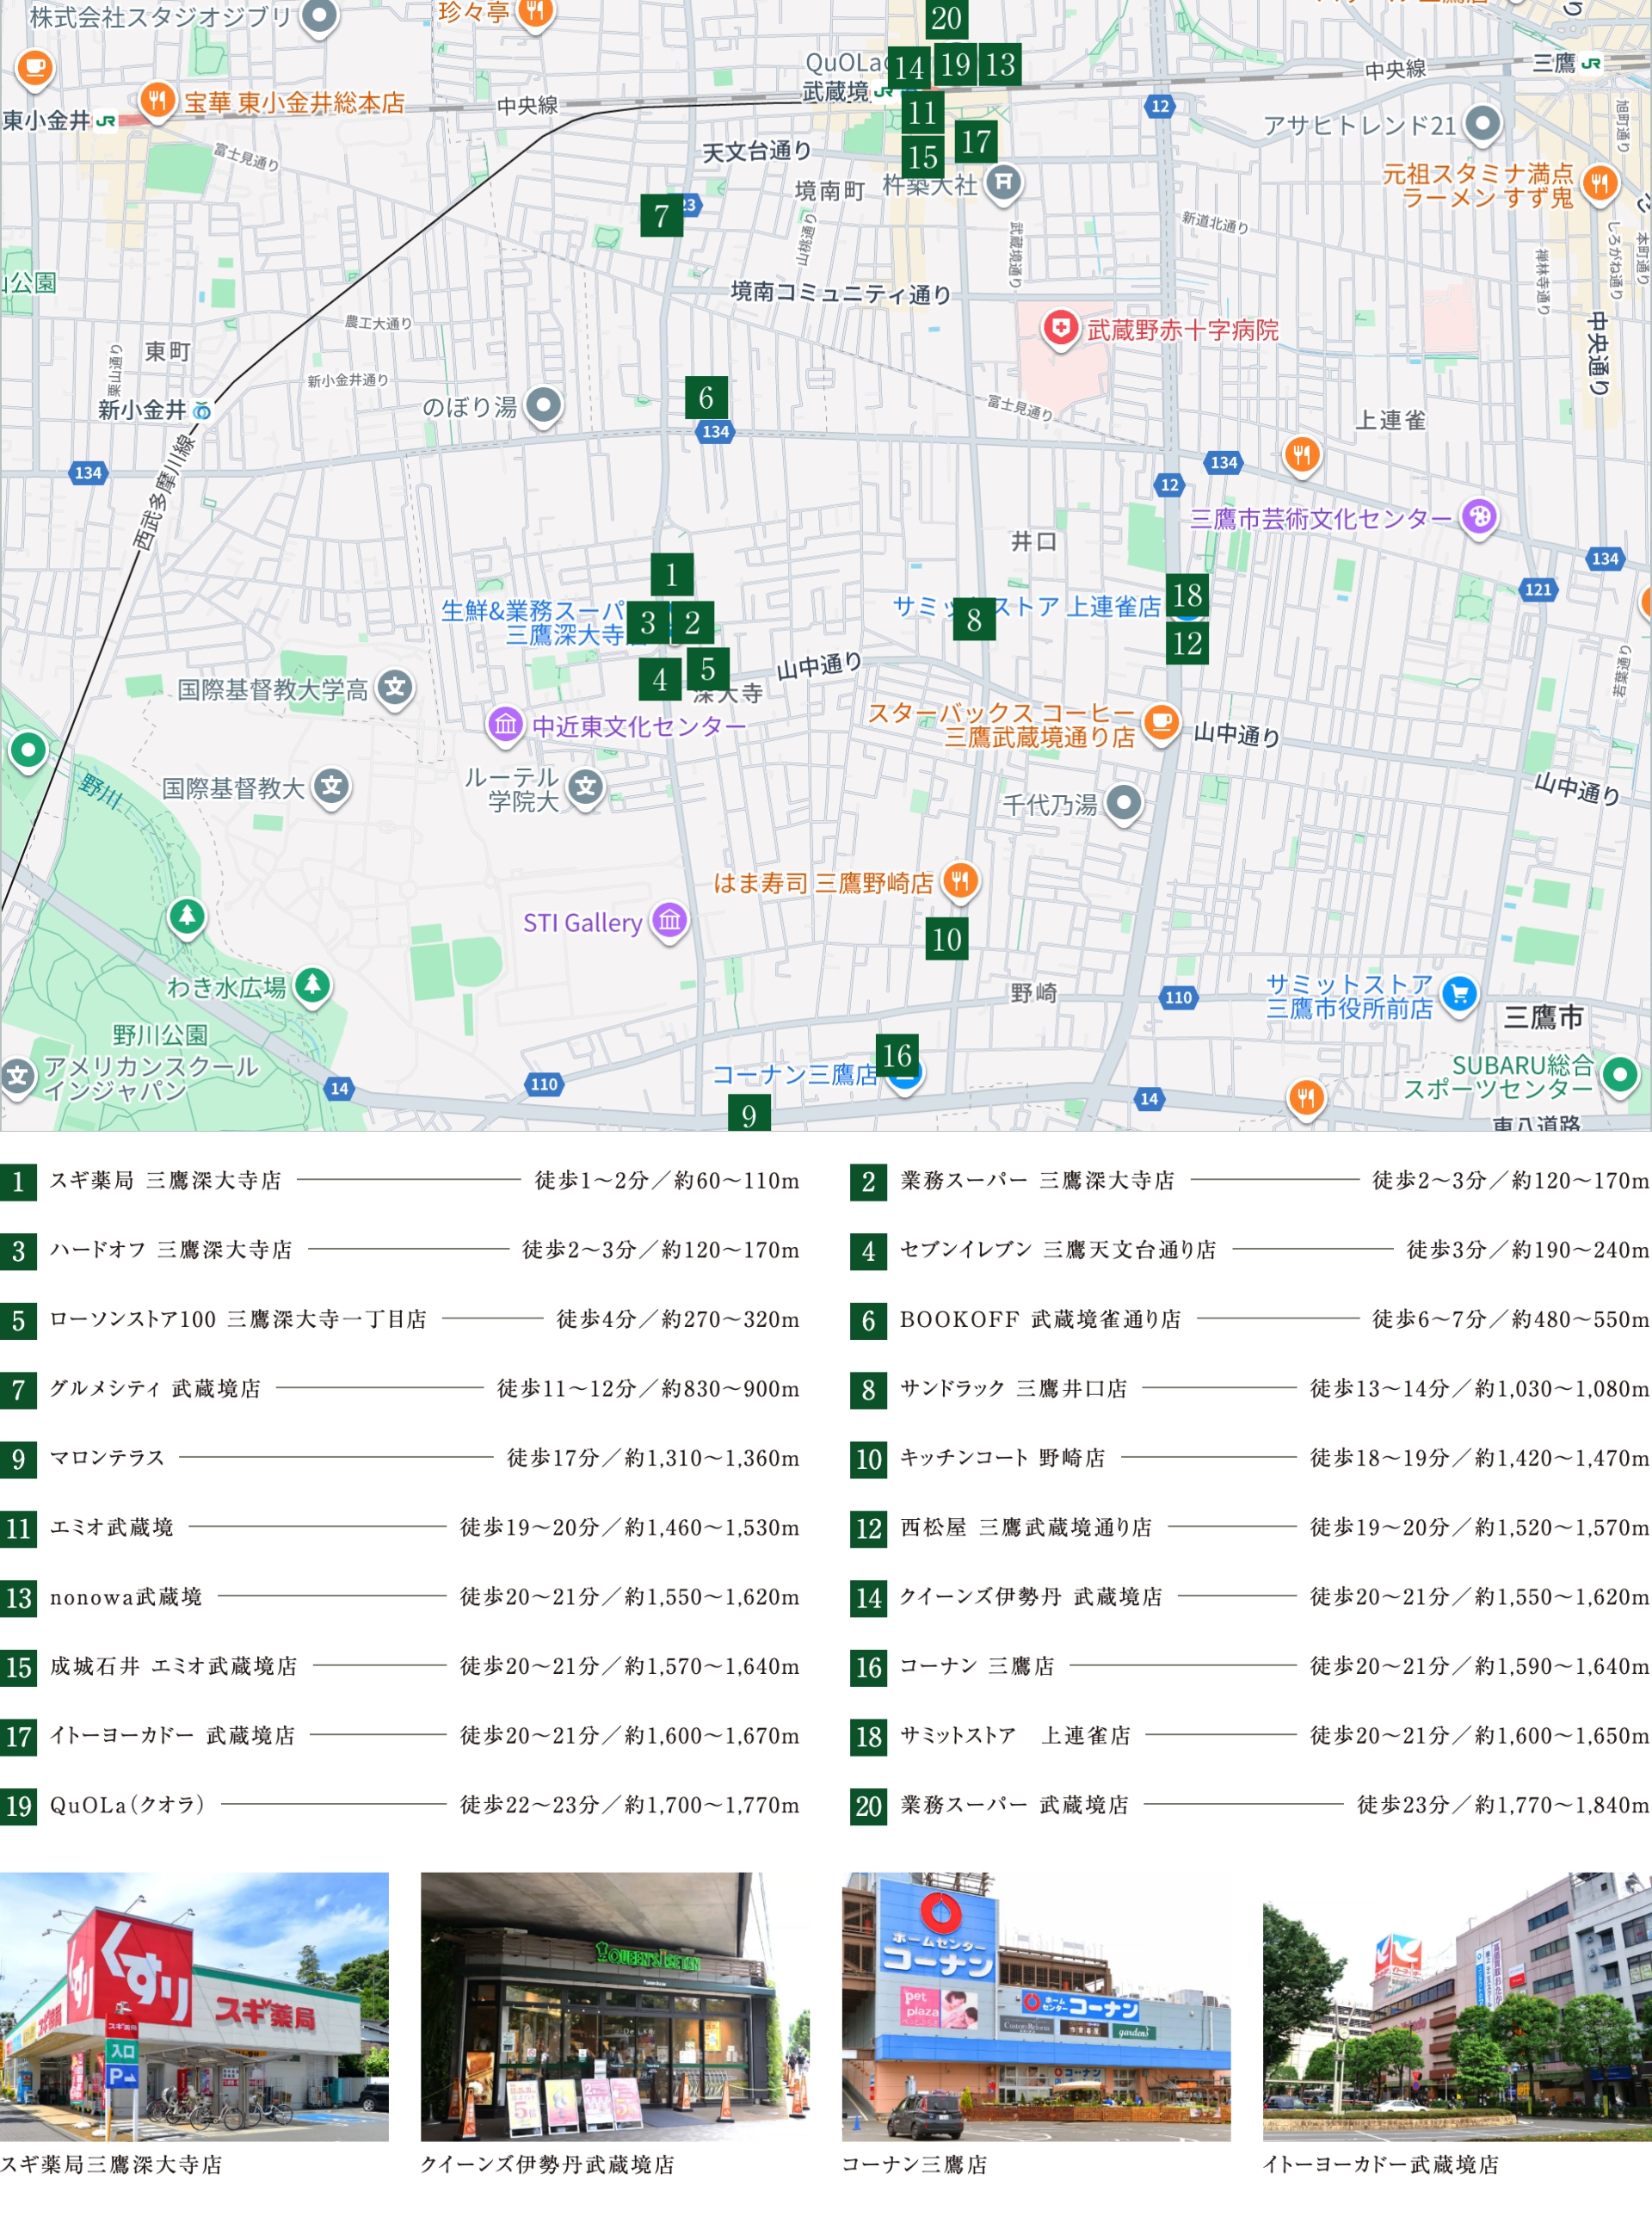Click the のぼり湯 location pin
Viewport: 1652px width, 2229px height.
click(x=543, y=407)
